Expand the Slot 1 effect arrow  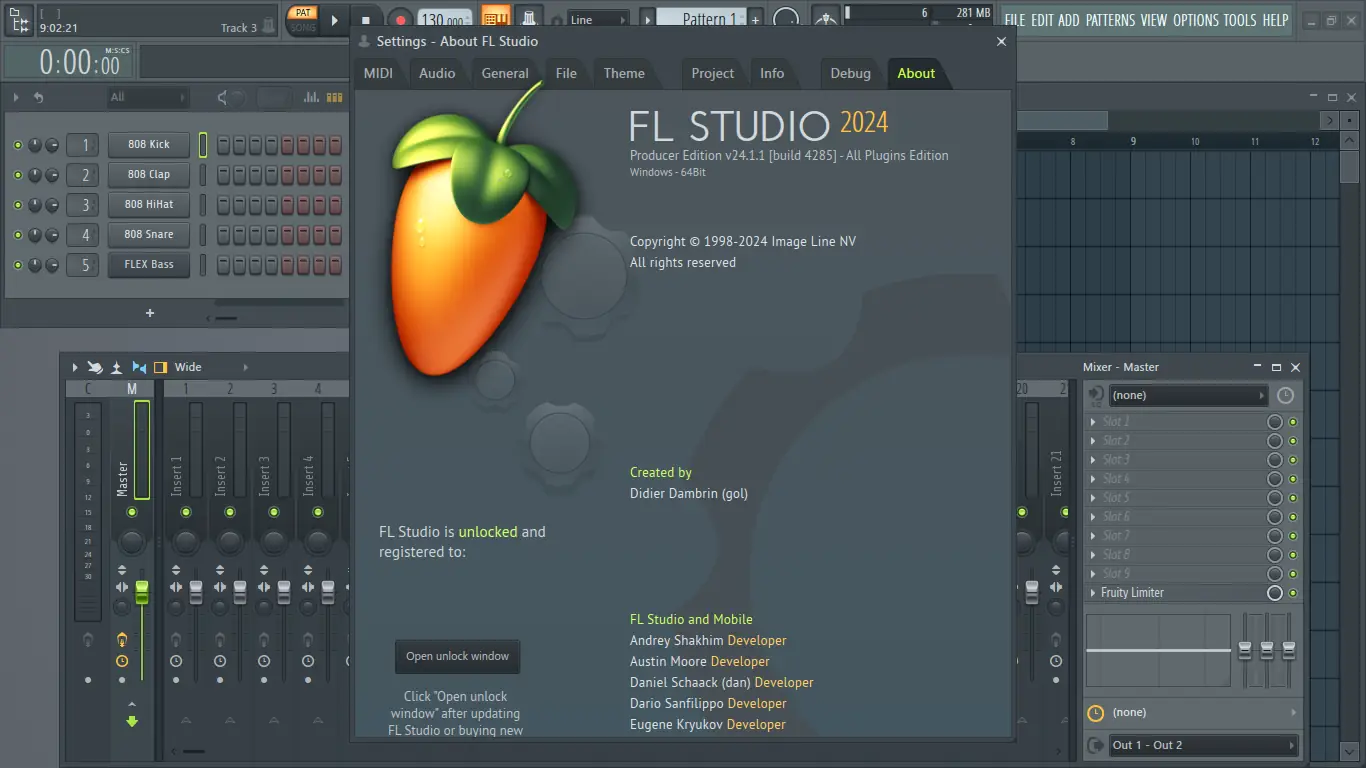point(1093,422)
